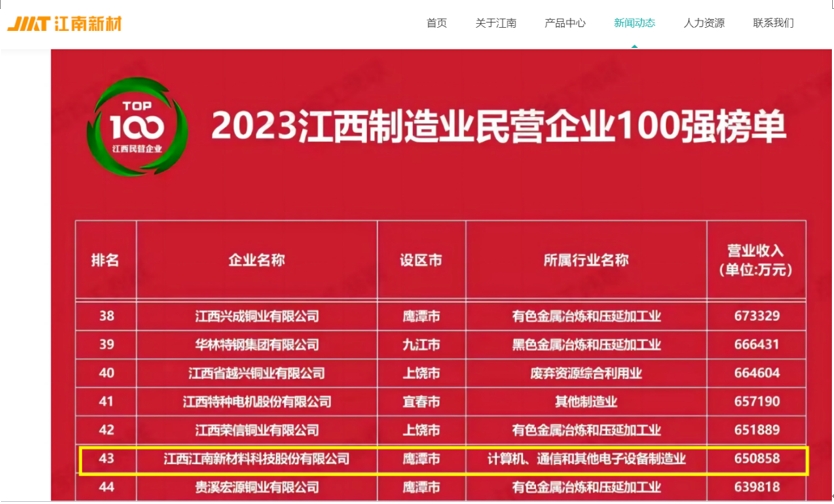Click revenue value 666431
The height and width of the screenshot is (504, 834).
757,344
